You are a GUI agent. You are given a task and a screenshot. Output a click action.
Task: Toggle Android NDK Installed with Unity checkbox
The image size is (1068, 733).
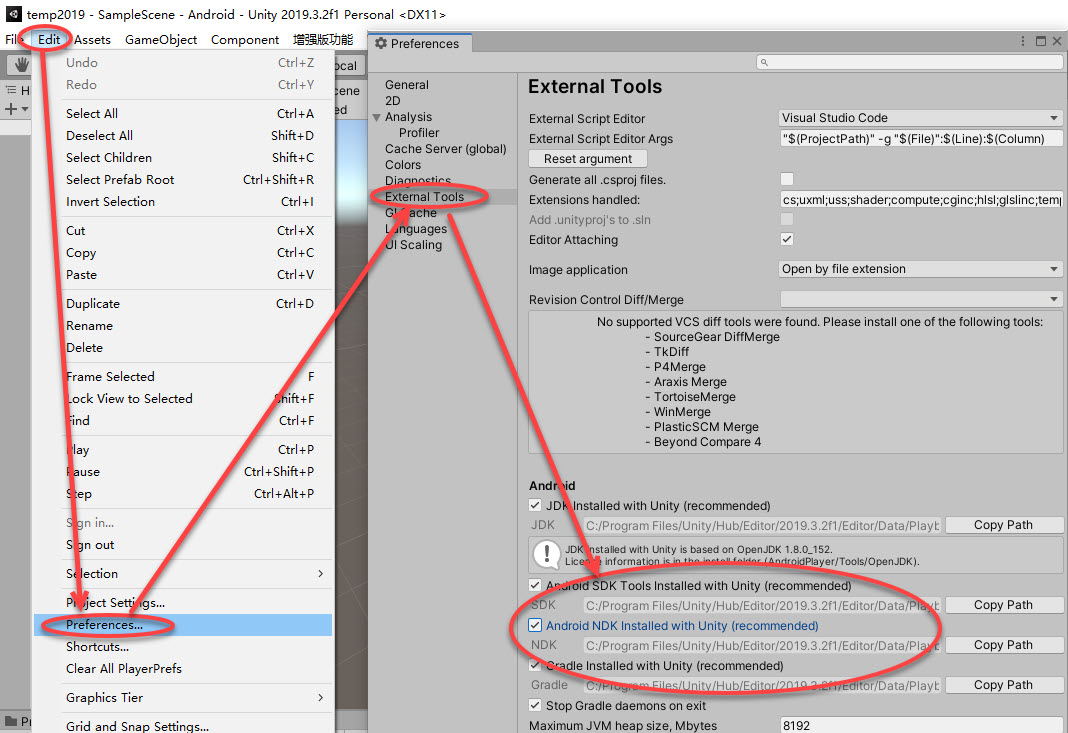(x=535, y=625)
